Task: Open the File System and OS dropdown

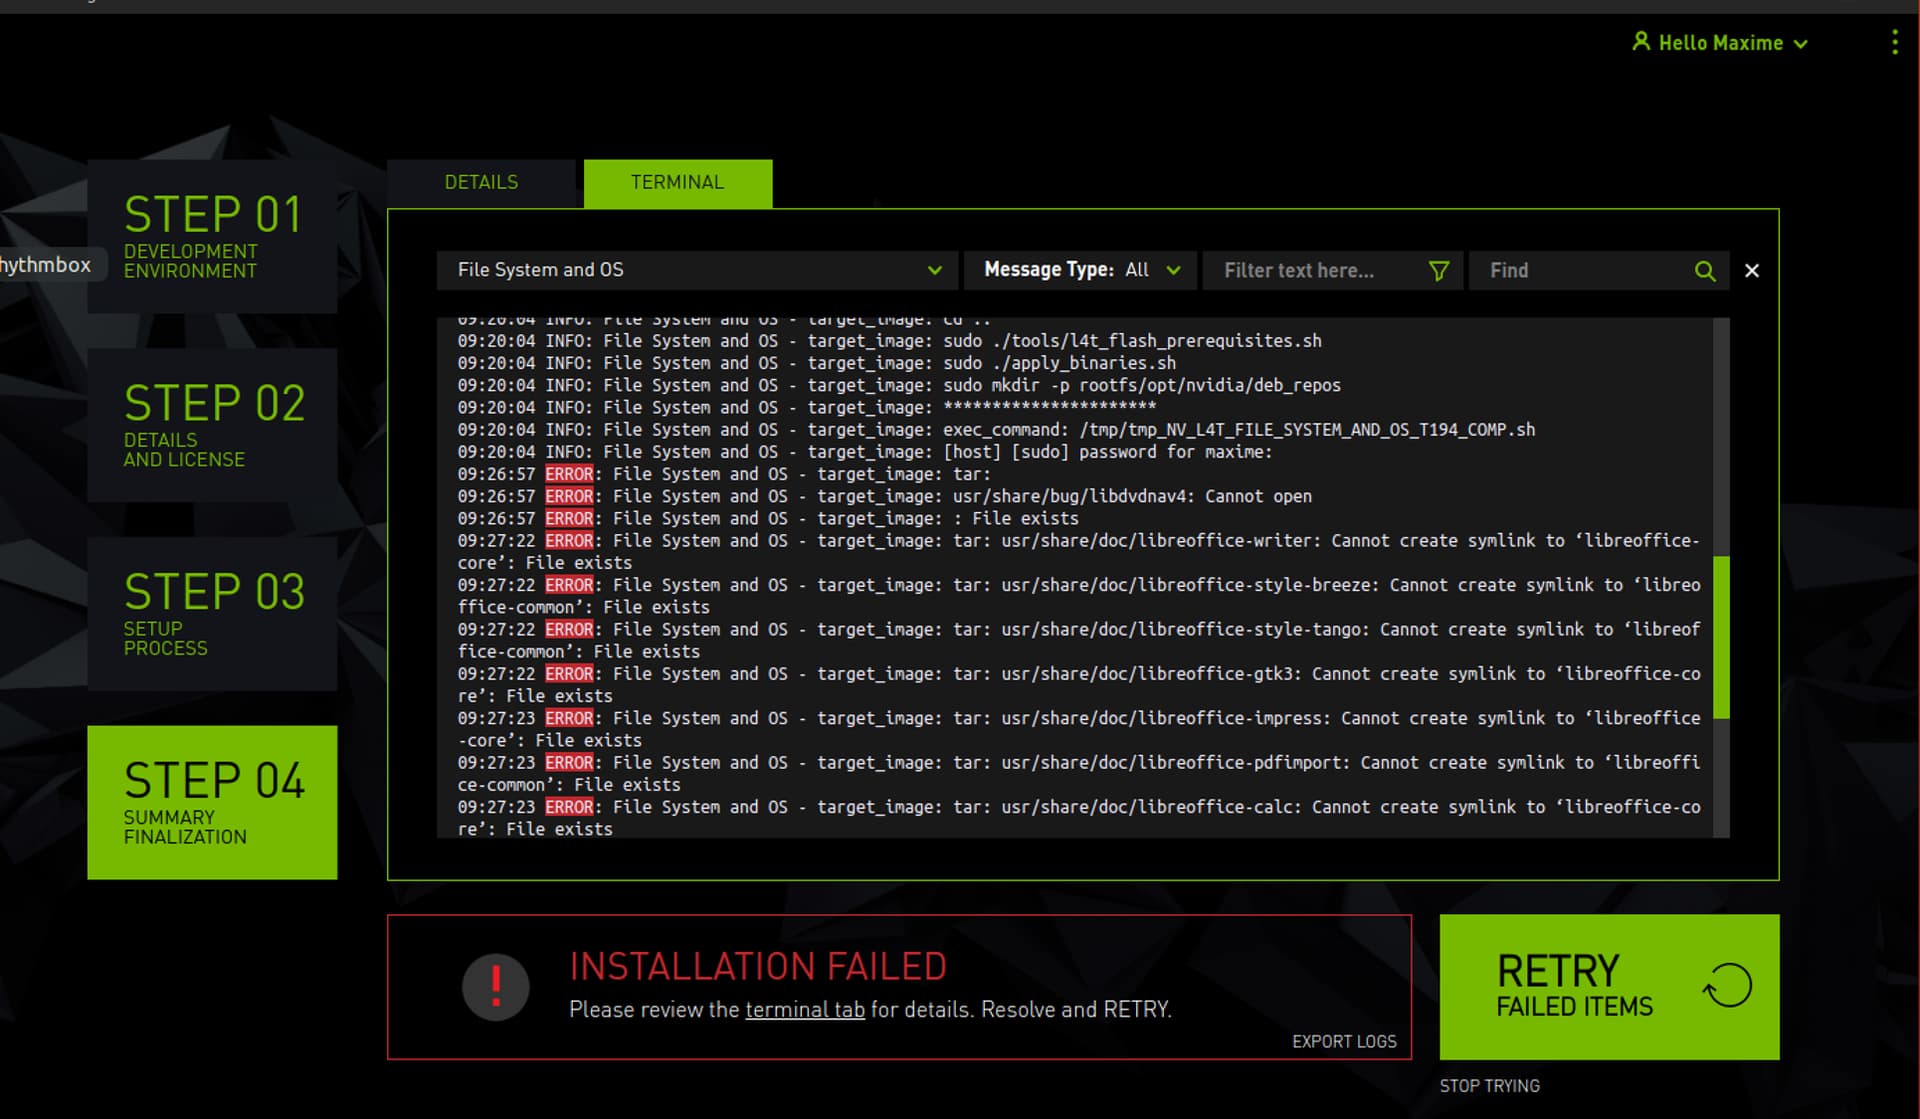Action: [697, 270]
